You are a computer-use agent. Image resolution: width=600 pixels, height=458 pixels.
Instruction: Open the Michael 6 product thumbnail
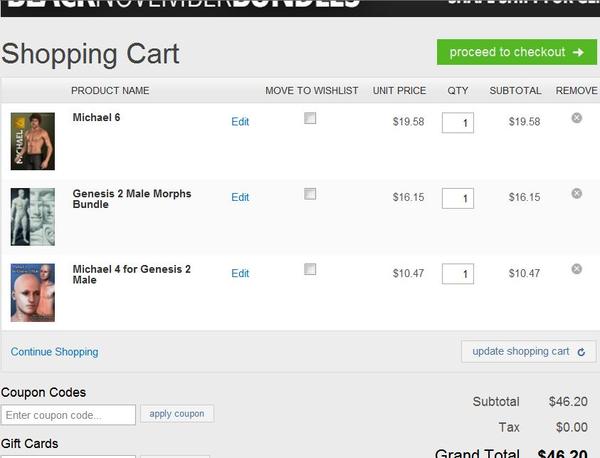[33, 141]
